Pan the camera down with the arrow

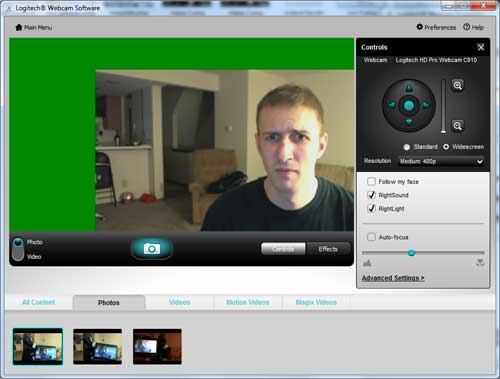pos(409,122)
